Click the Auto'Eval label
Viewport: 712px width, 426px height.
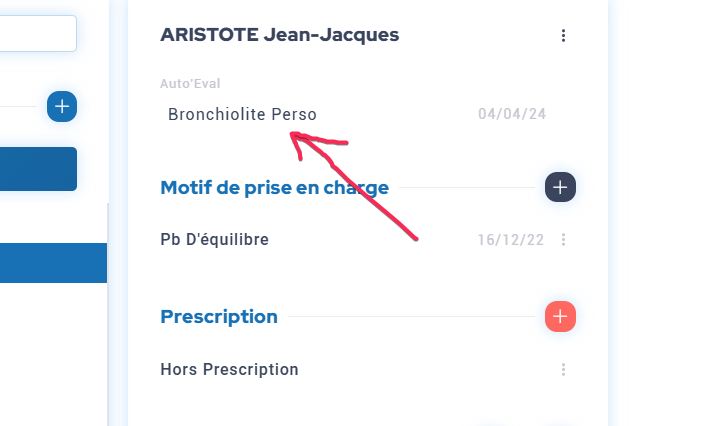tap(190, 84)
